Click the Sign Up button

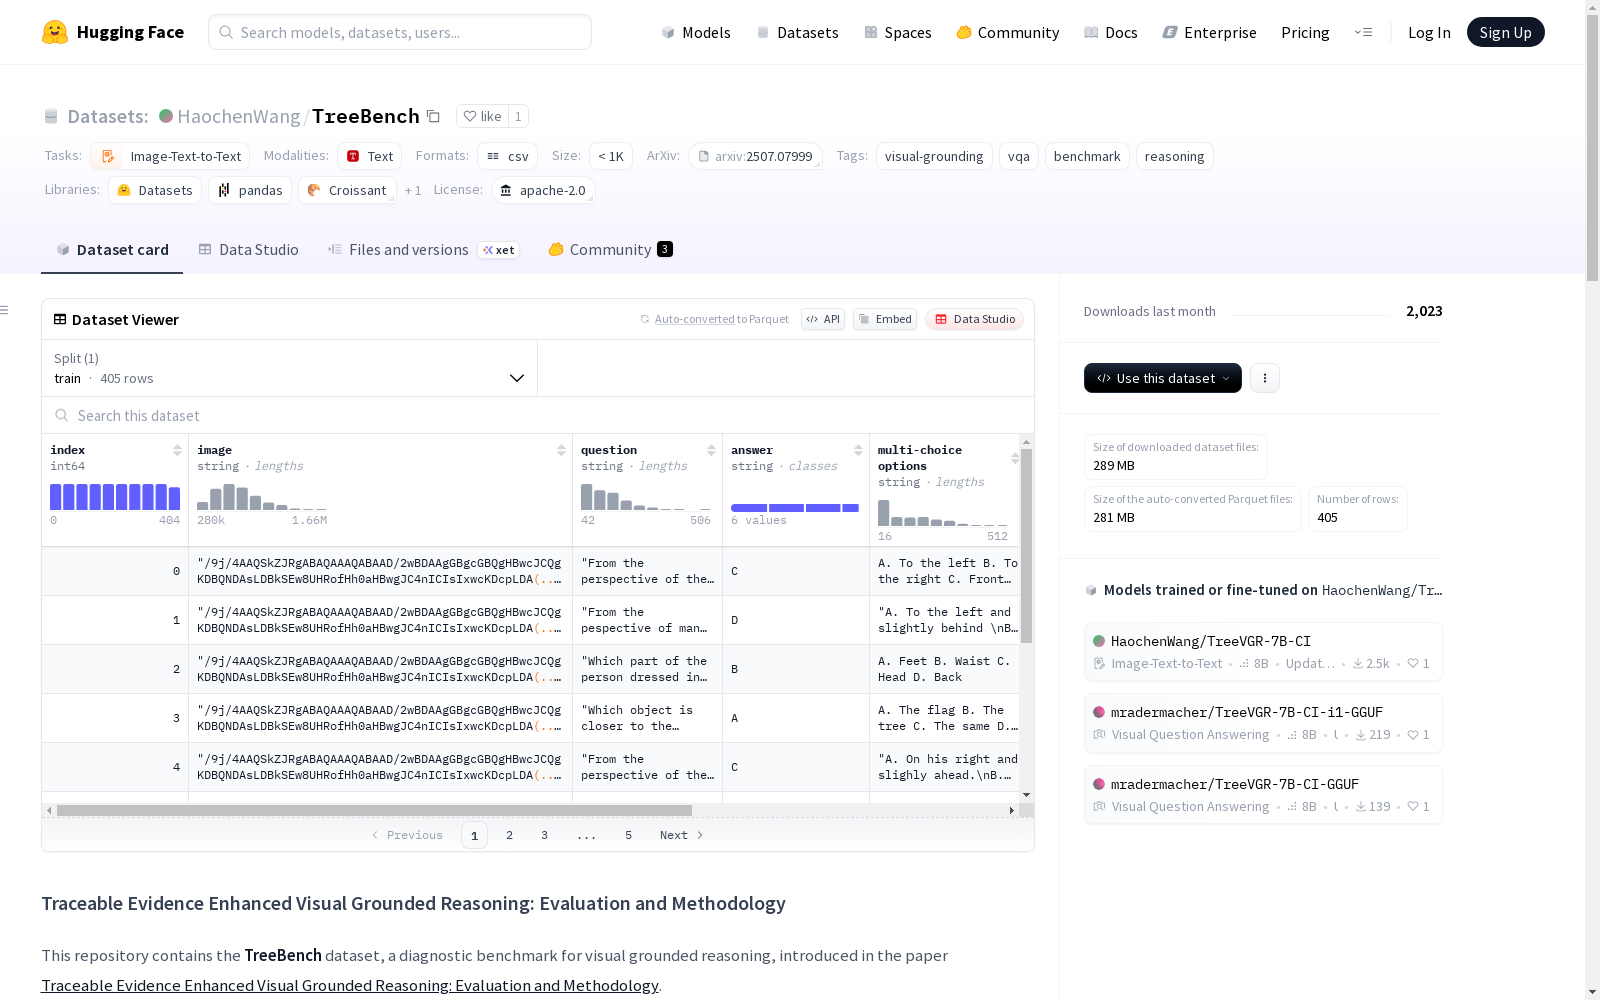click(x=1505, y=32)
